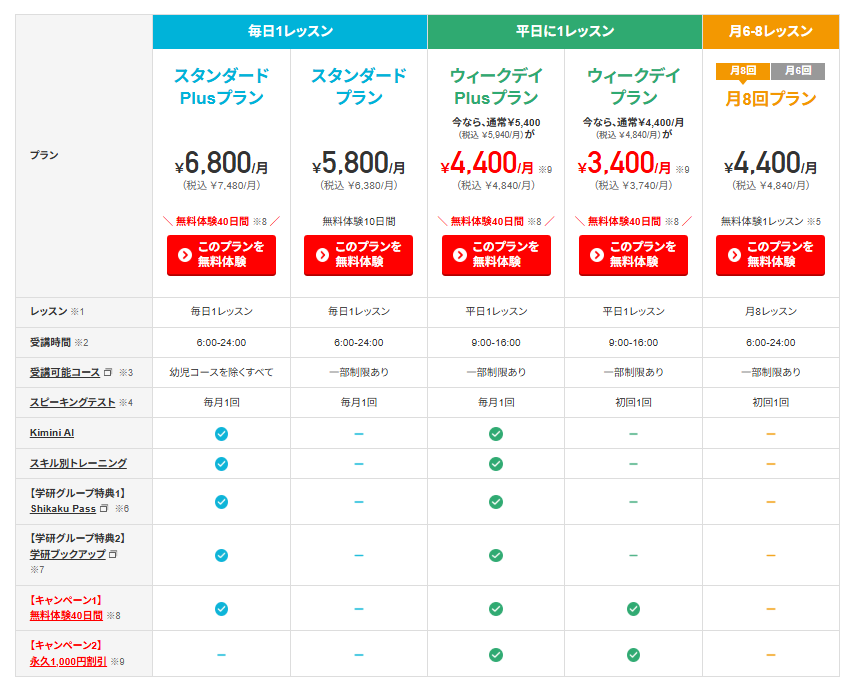Screen dimensions: 853x687
Task: Click external-link icon beside 受講可能コース
Action: 107,373
